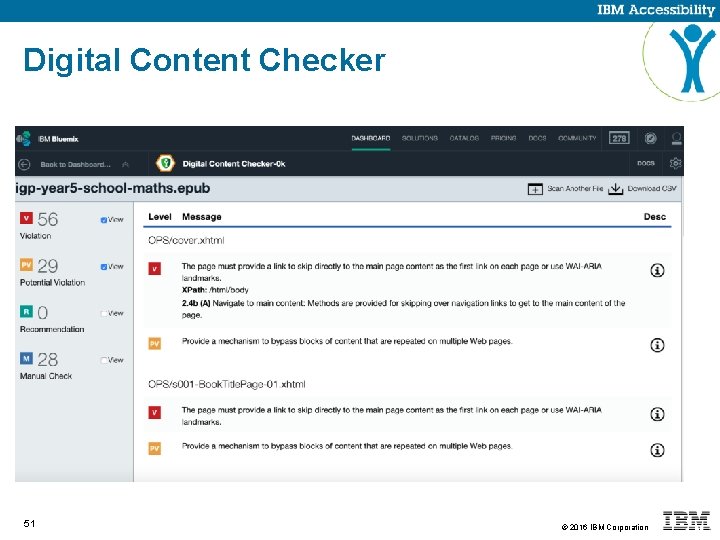Click the 278 counter box icon
Screen dimensions: 720x540
click(x=619, y=138)
